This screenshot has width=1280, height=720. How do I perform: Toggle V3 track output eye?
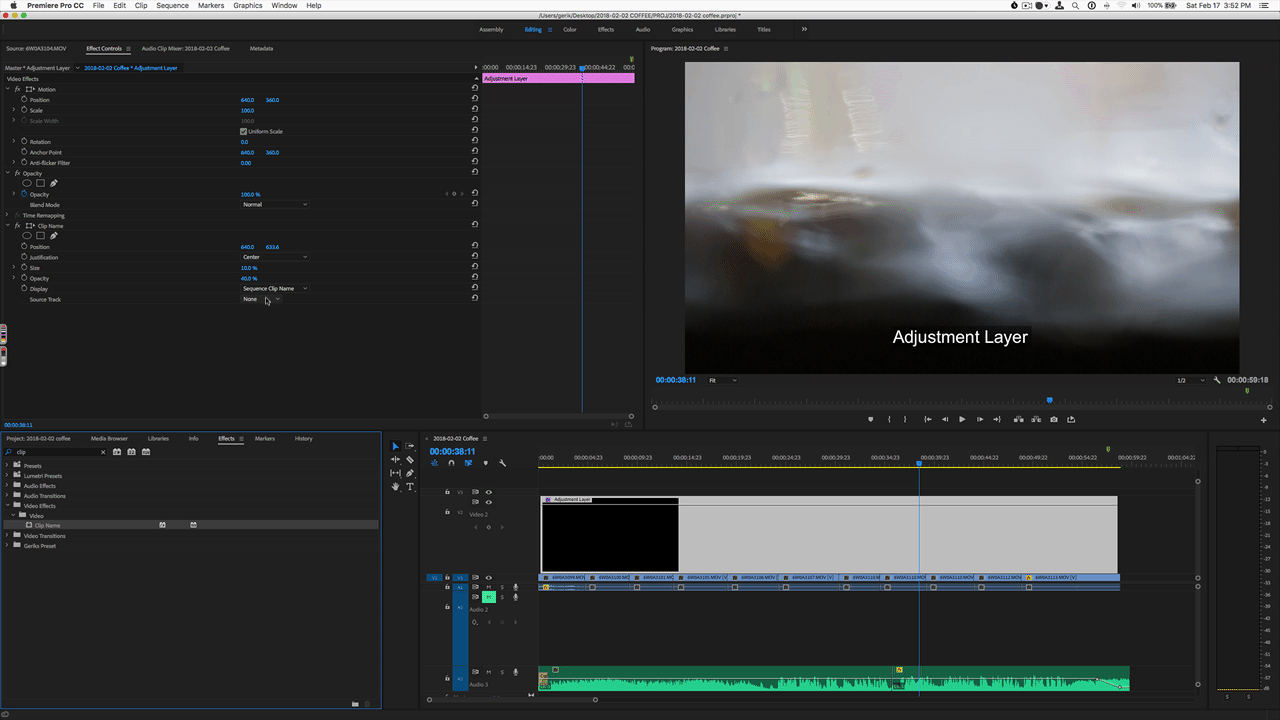pos(489,492)
